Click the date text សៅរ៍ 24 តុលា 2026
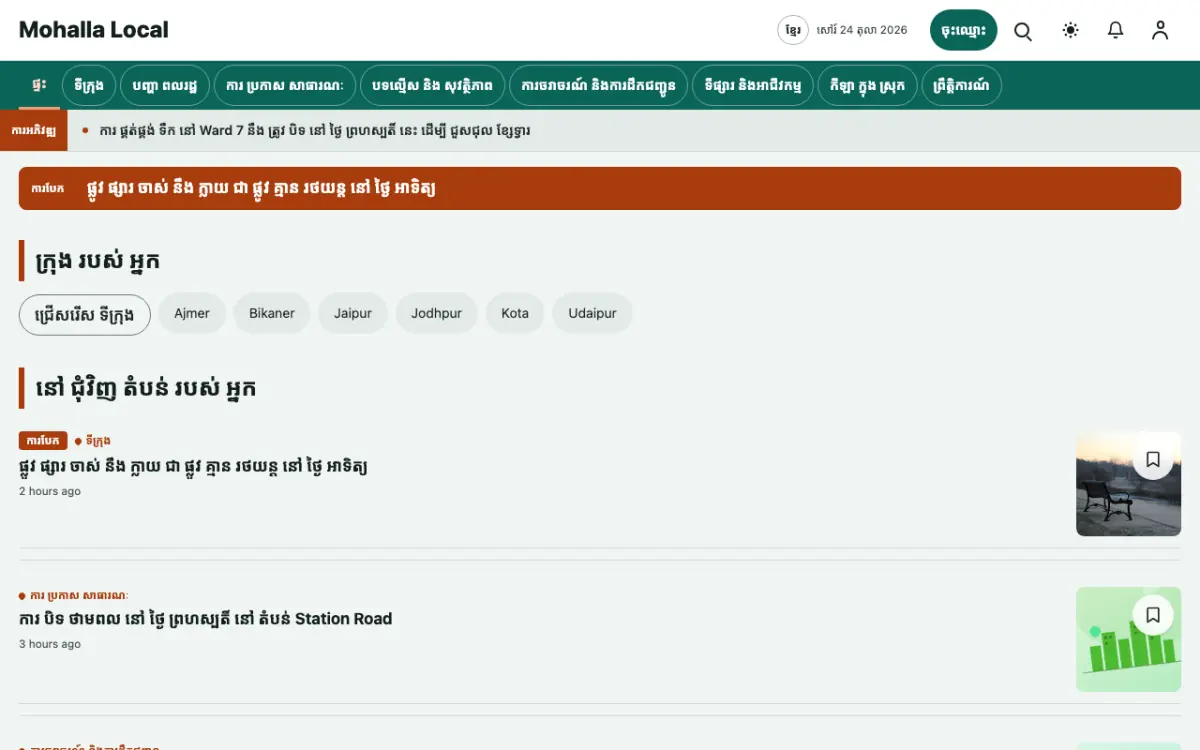Viewport: 1200px width, 750px height. tap(862, 30)
